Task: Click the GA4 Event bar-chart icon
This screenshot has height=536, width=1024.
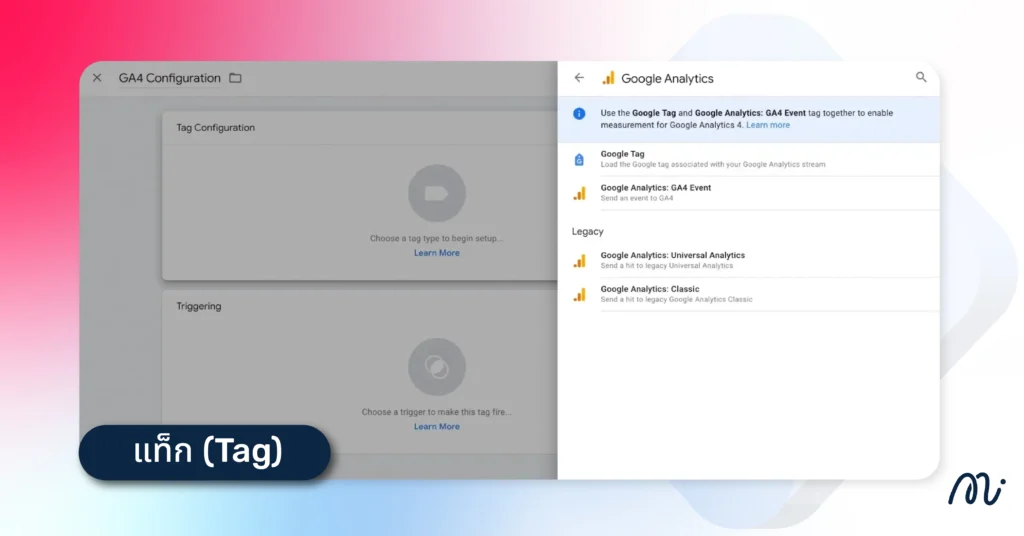Action: pos(580,193)
